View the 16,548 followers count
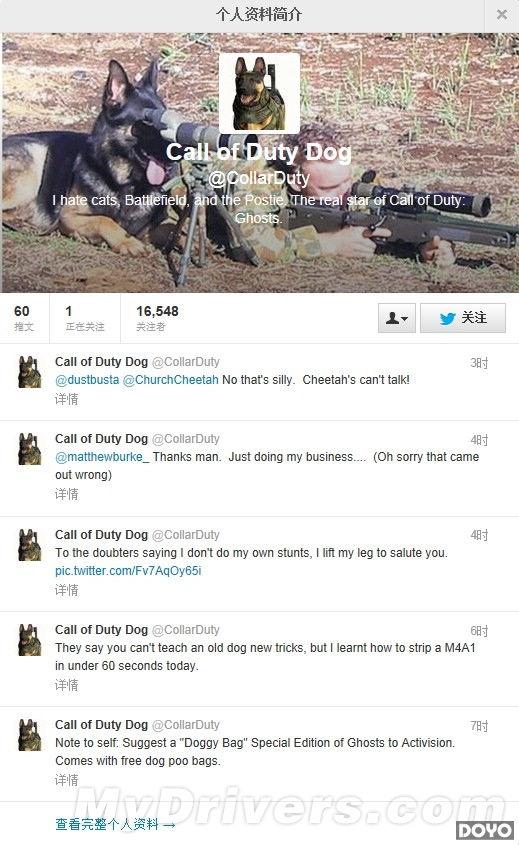The width and height of the screenshot is (519, 845). point(157,318)
